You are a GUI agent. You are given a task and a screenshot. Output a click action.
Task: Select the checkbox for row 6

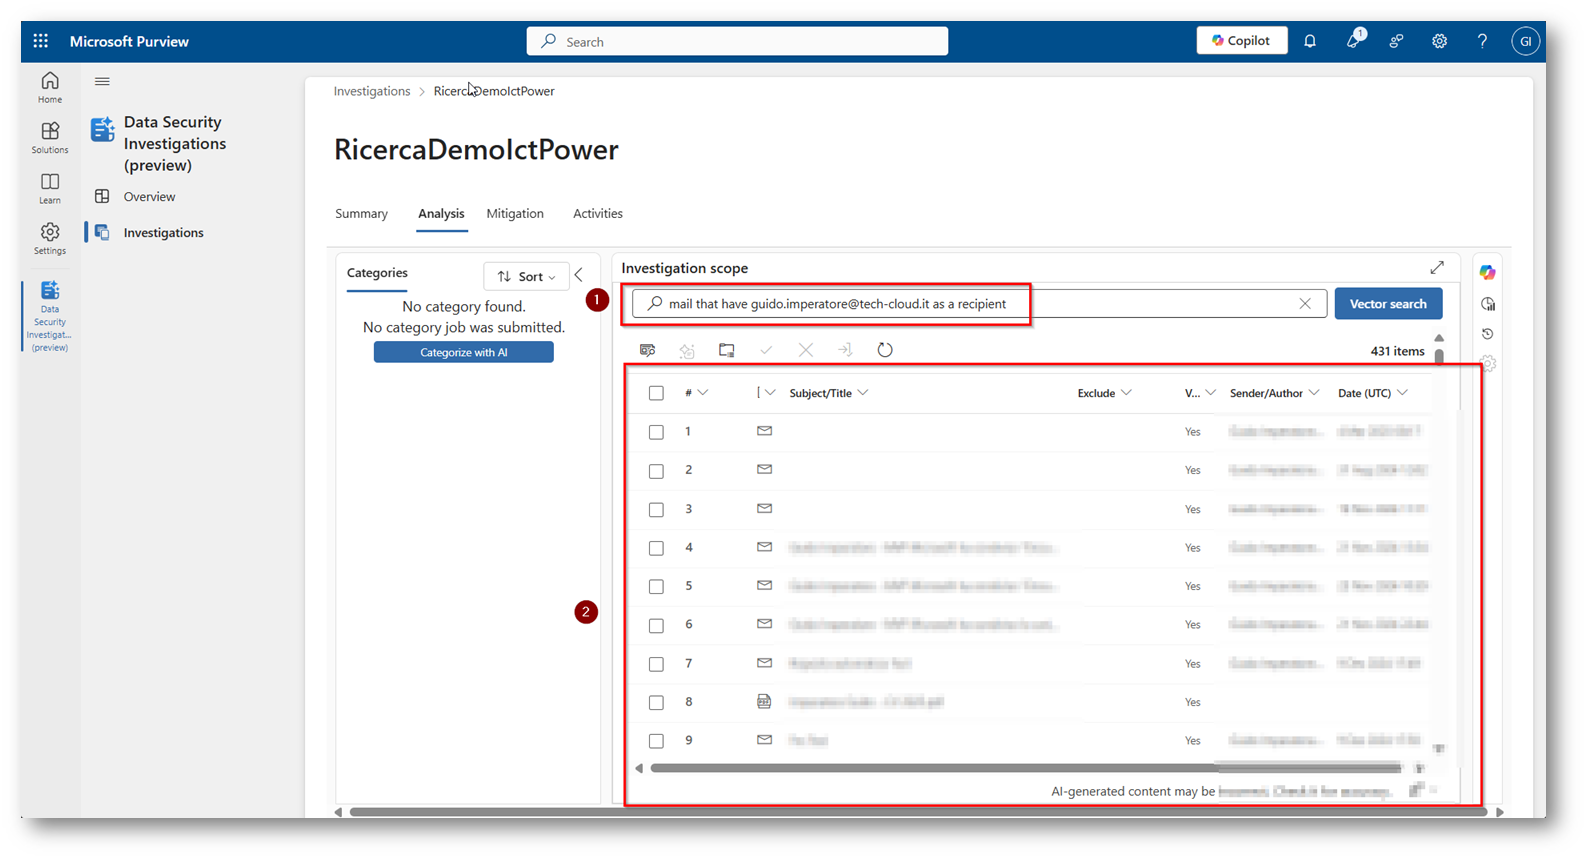(x=656, y=625)
